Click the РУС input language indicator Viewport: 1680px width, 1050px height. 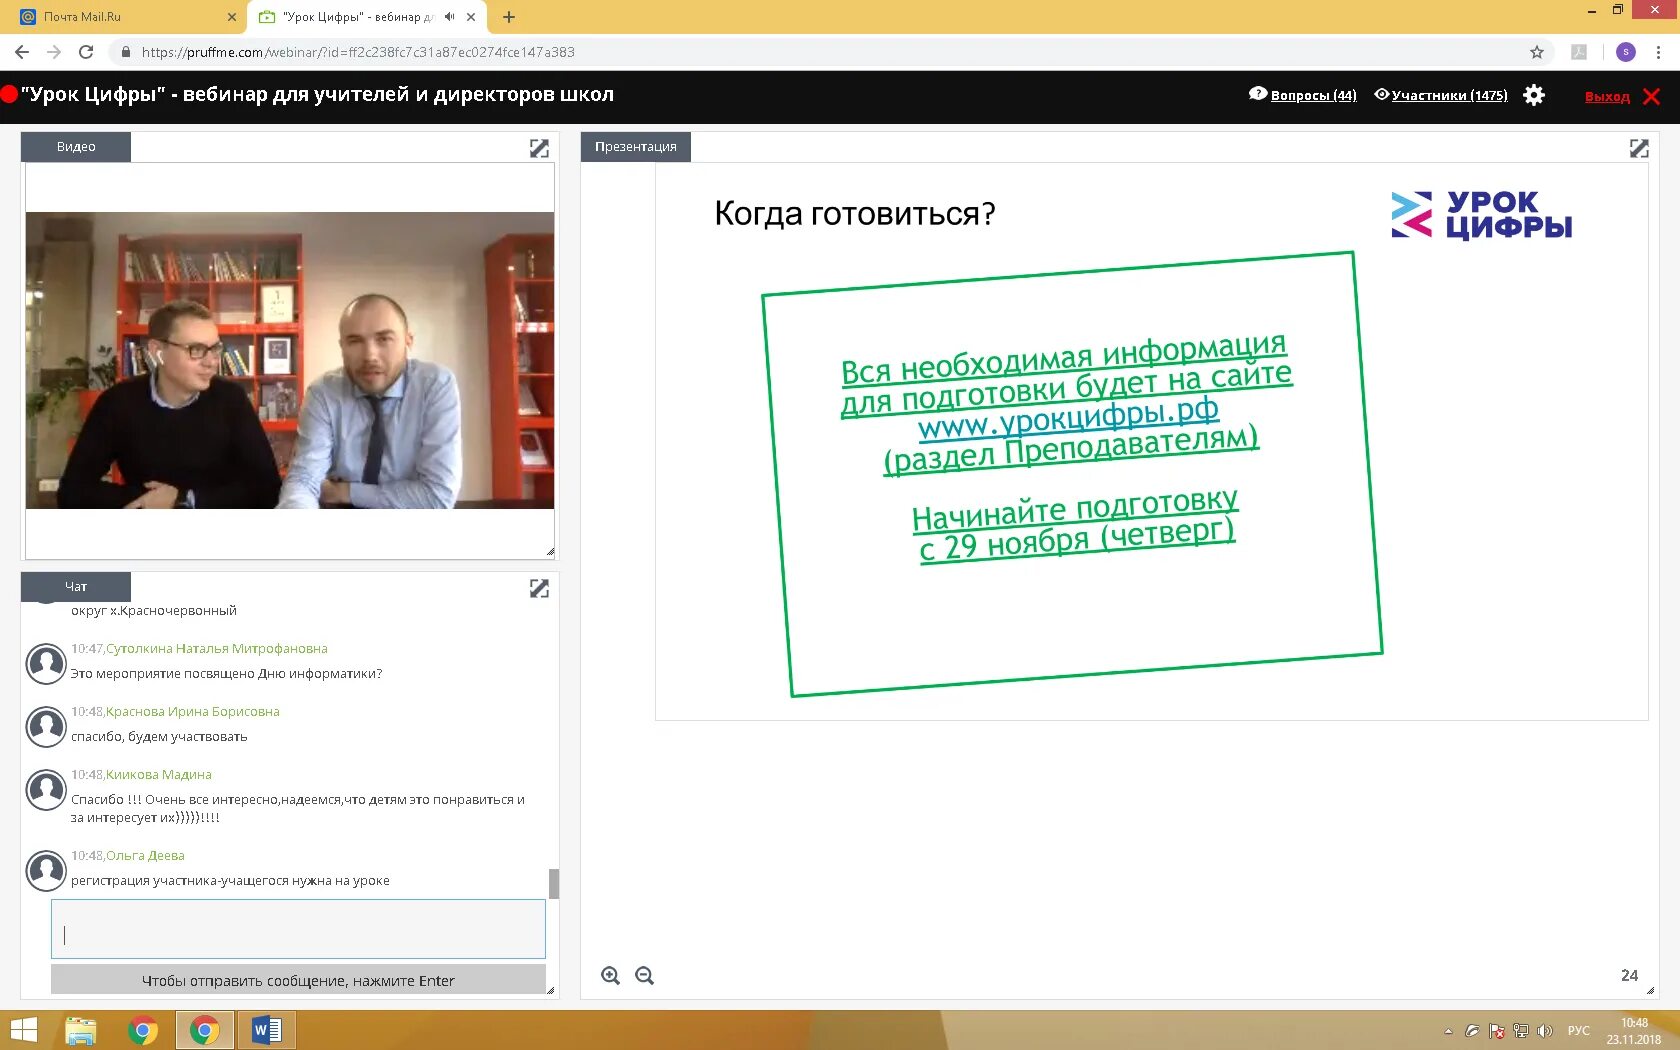coord(1578,1031)
